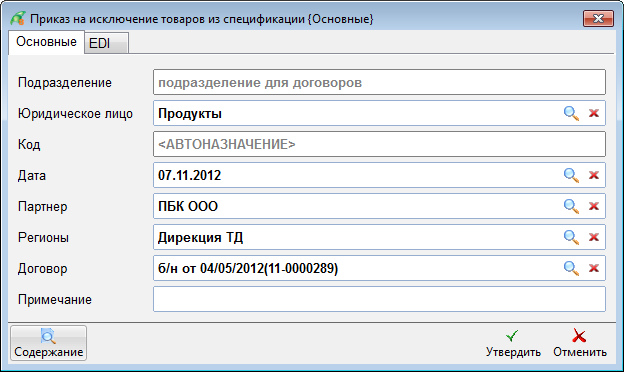
Task: Confirm with the Утвердить button
Action: tap(513, 343)
